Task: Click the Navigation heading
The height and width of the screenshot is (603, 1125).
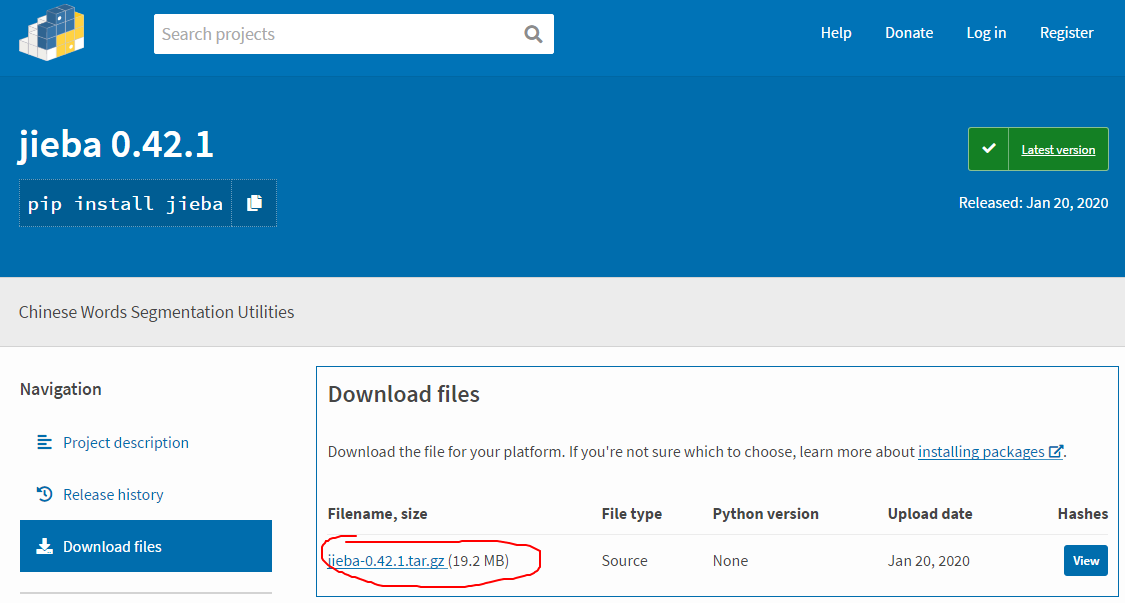Action: [61, 389]
